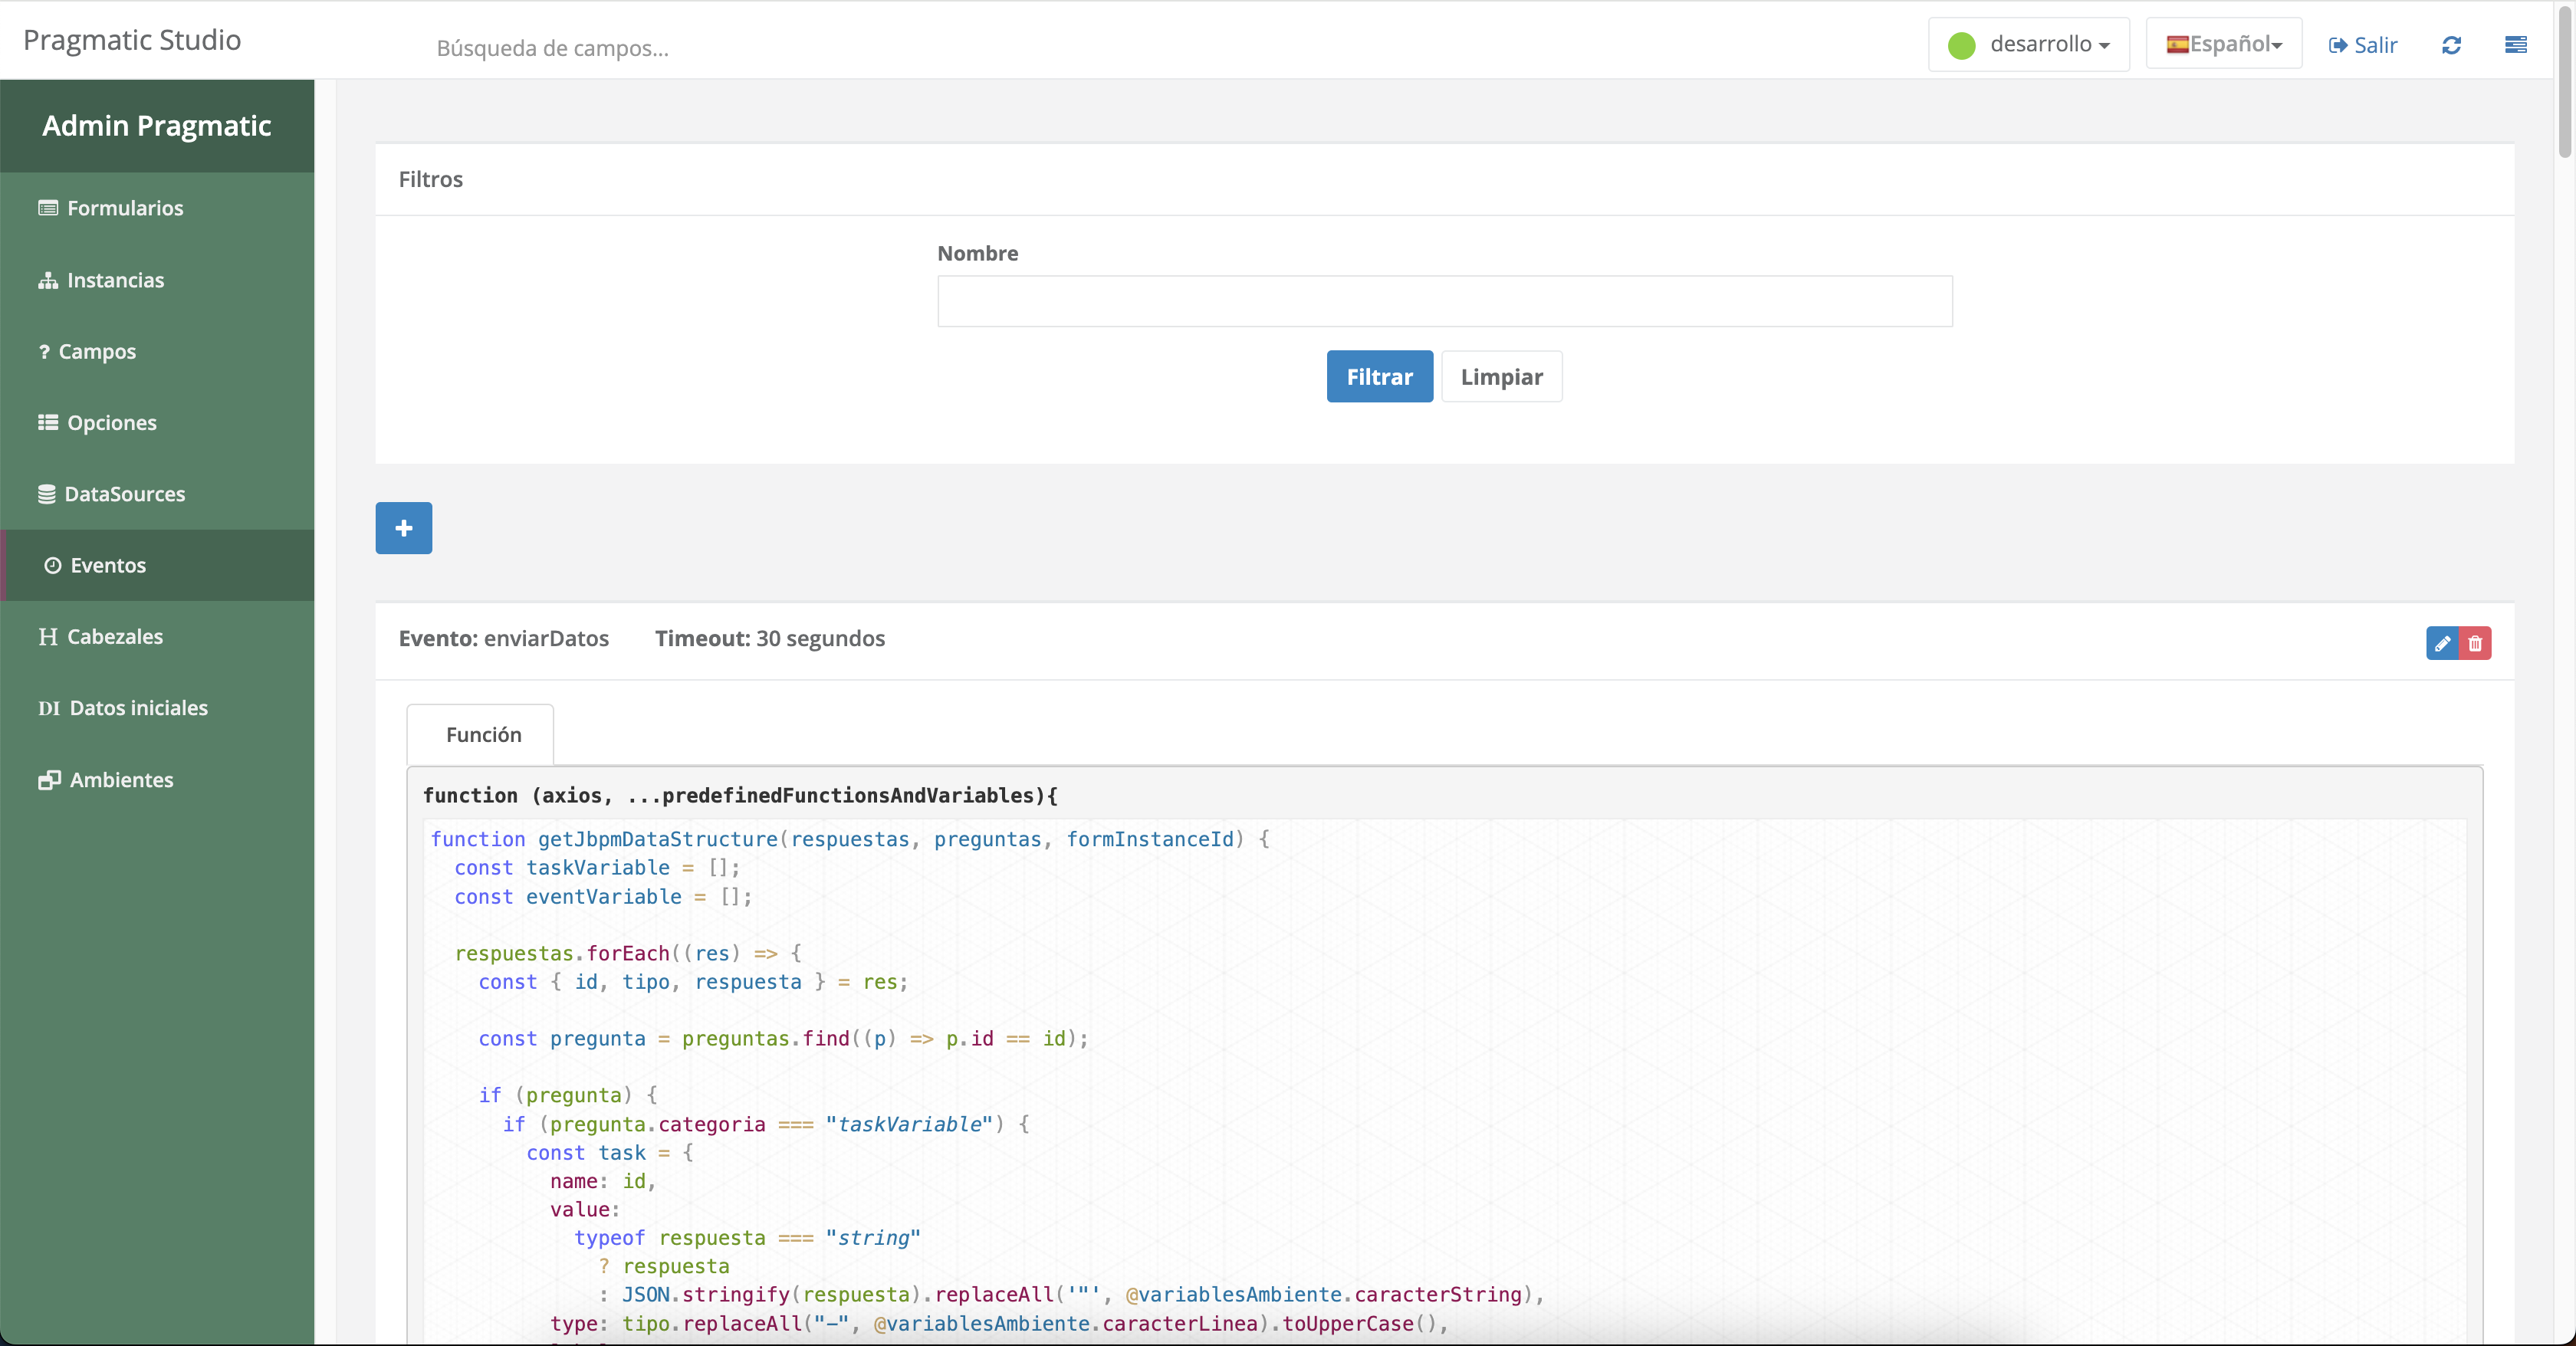The height and width of the screenshot is (1346, 2576).
Task: Click the DataSources database icon
Action: click(x=47, y=494)
